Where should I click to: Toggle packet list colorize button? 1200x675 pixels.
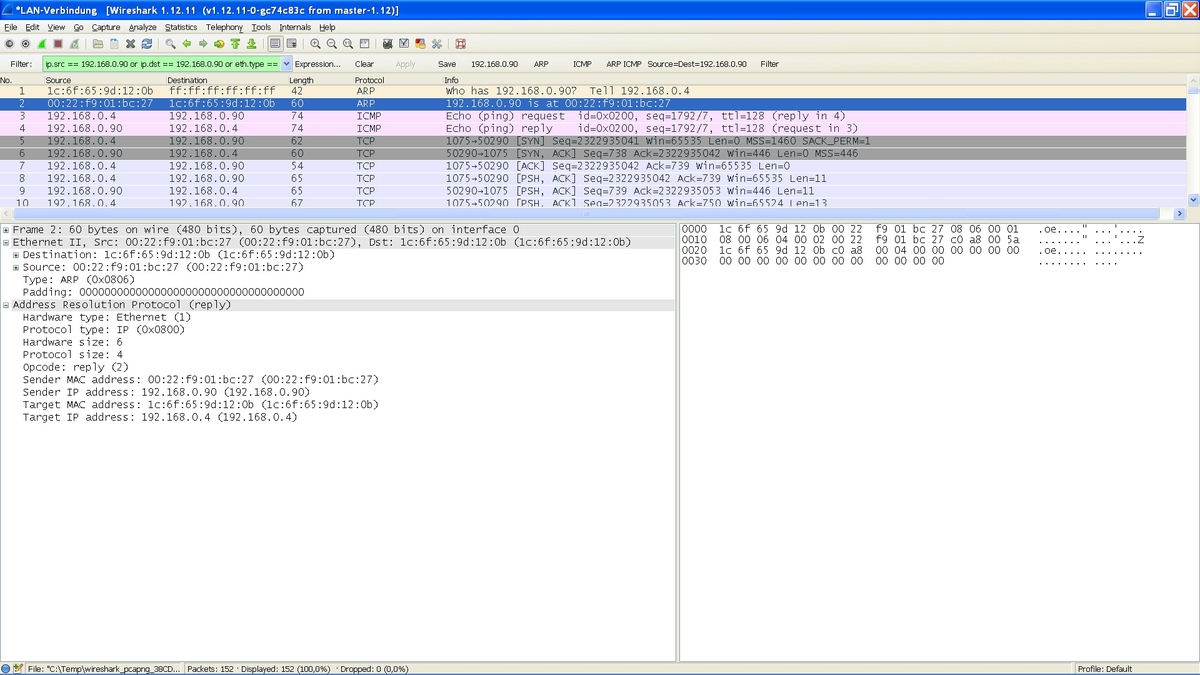pyautogui.click(x=276, y=44)
